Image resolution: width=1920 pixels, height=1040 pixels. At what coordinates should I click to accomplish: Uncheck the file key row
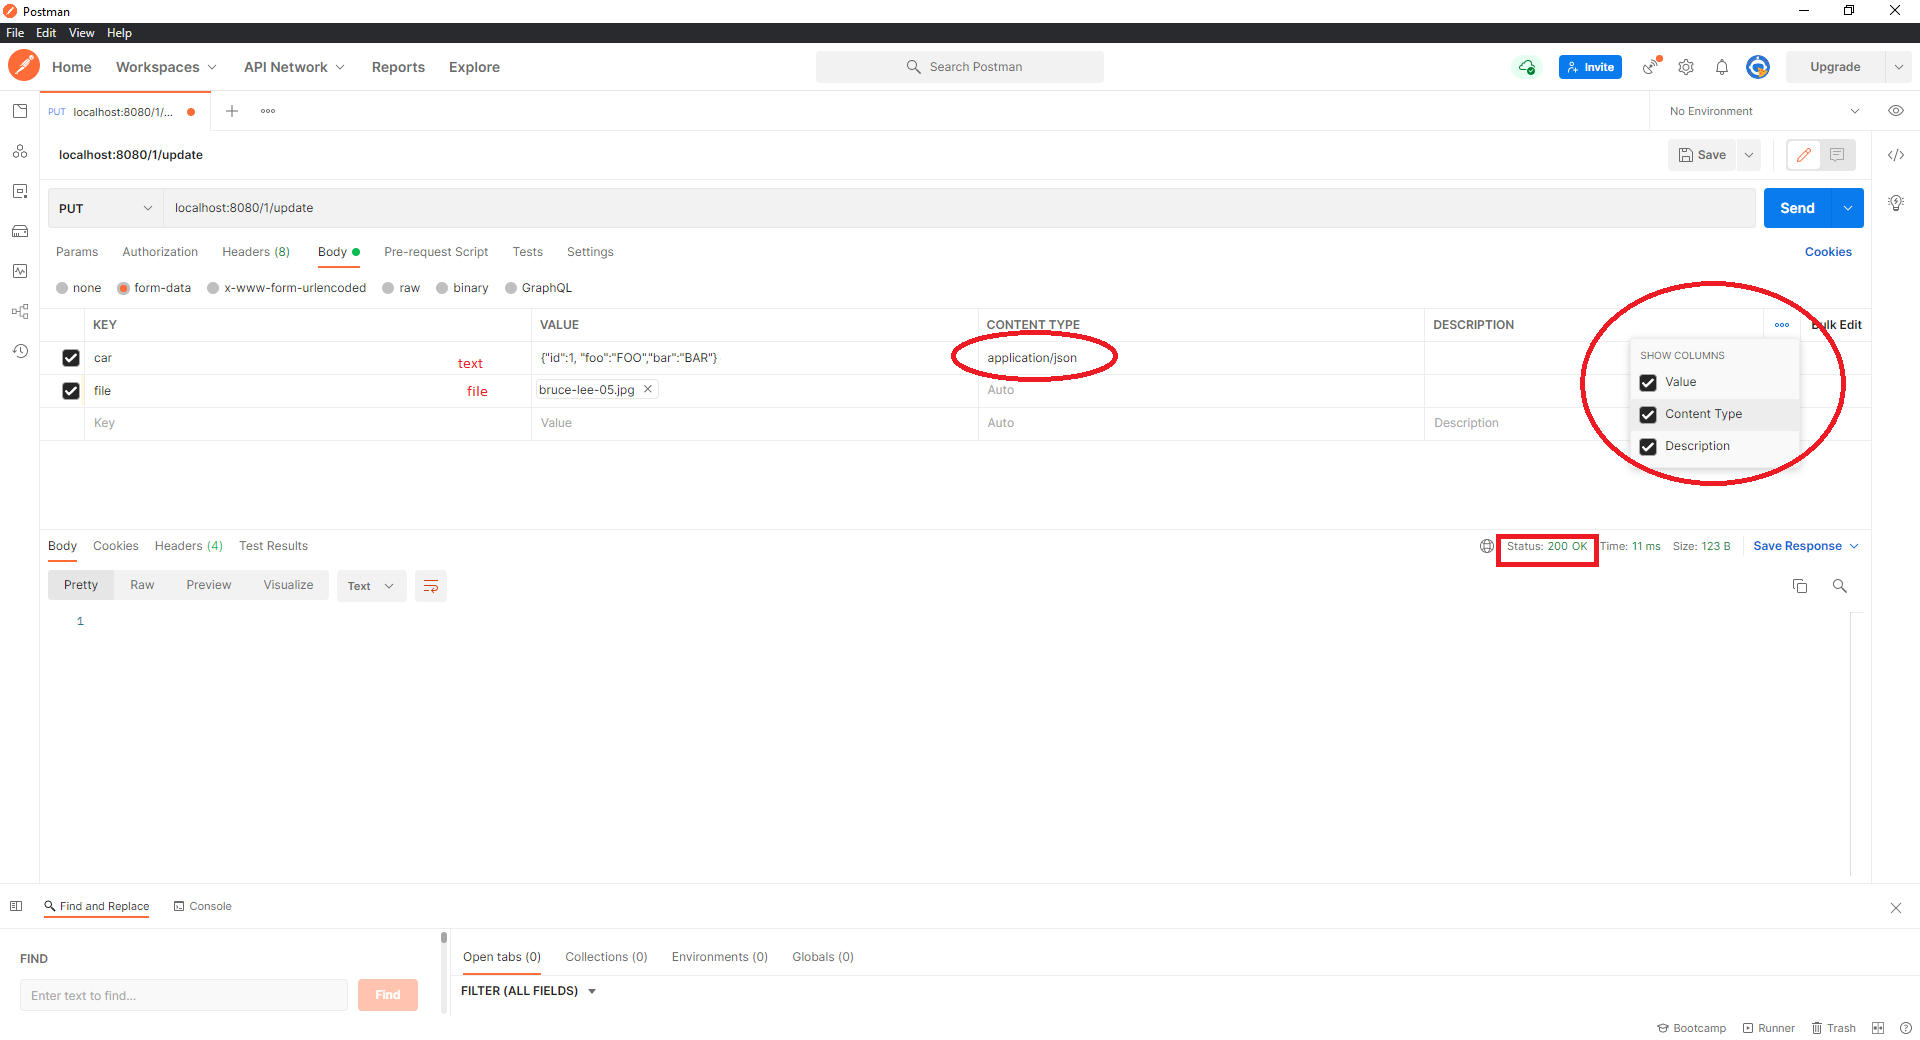click(x=71, y=391)
